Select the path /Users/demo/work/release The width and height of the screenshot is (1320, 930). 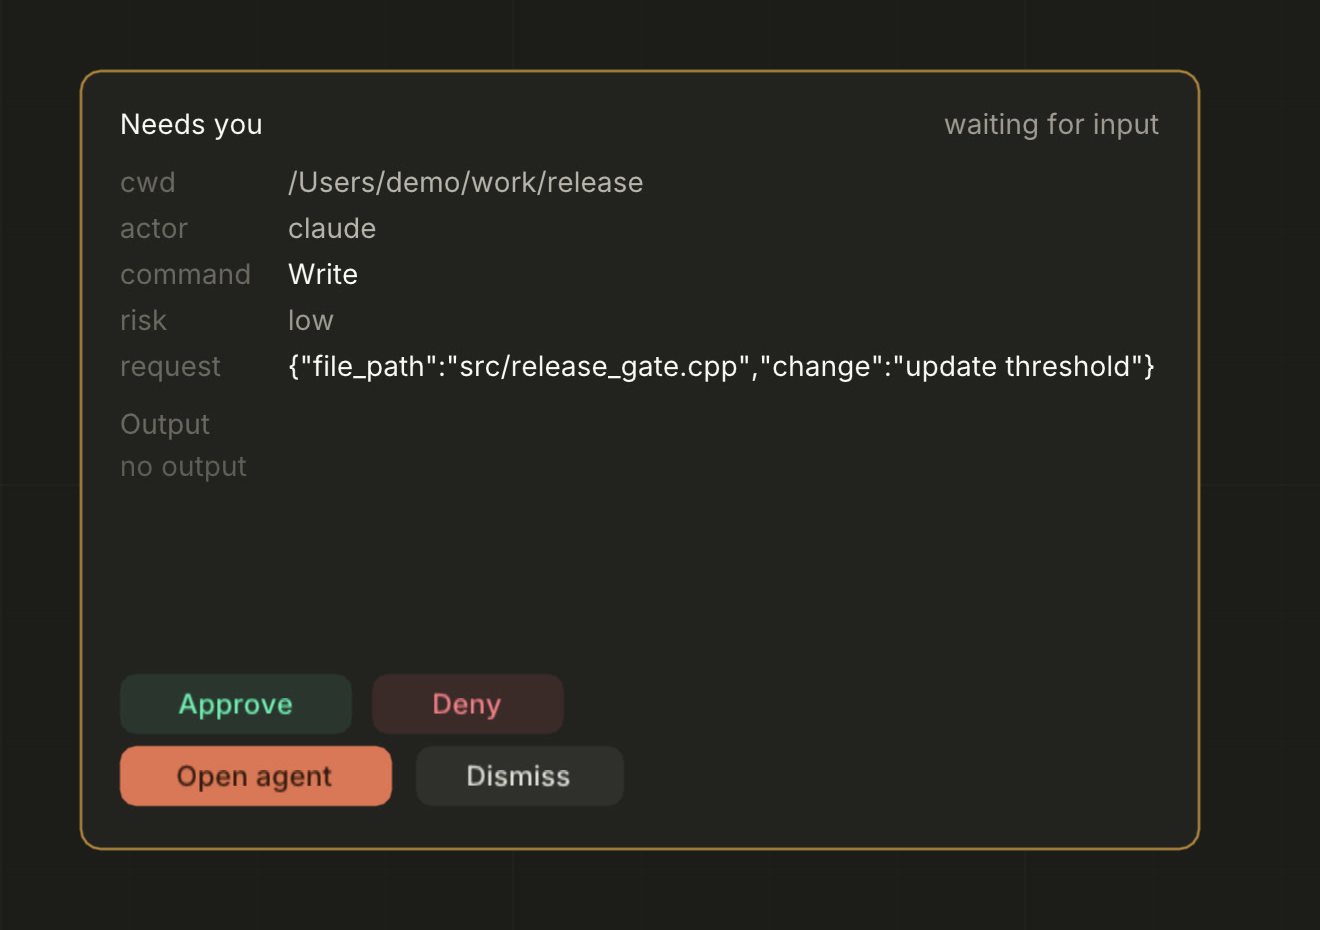coord(465,182)
